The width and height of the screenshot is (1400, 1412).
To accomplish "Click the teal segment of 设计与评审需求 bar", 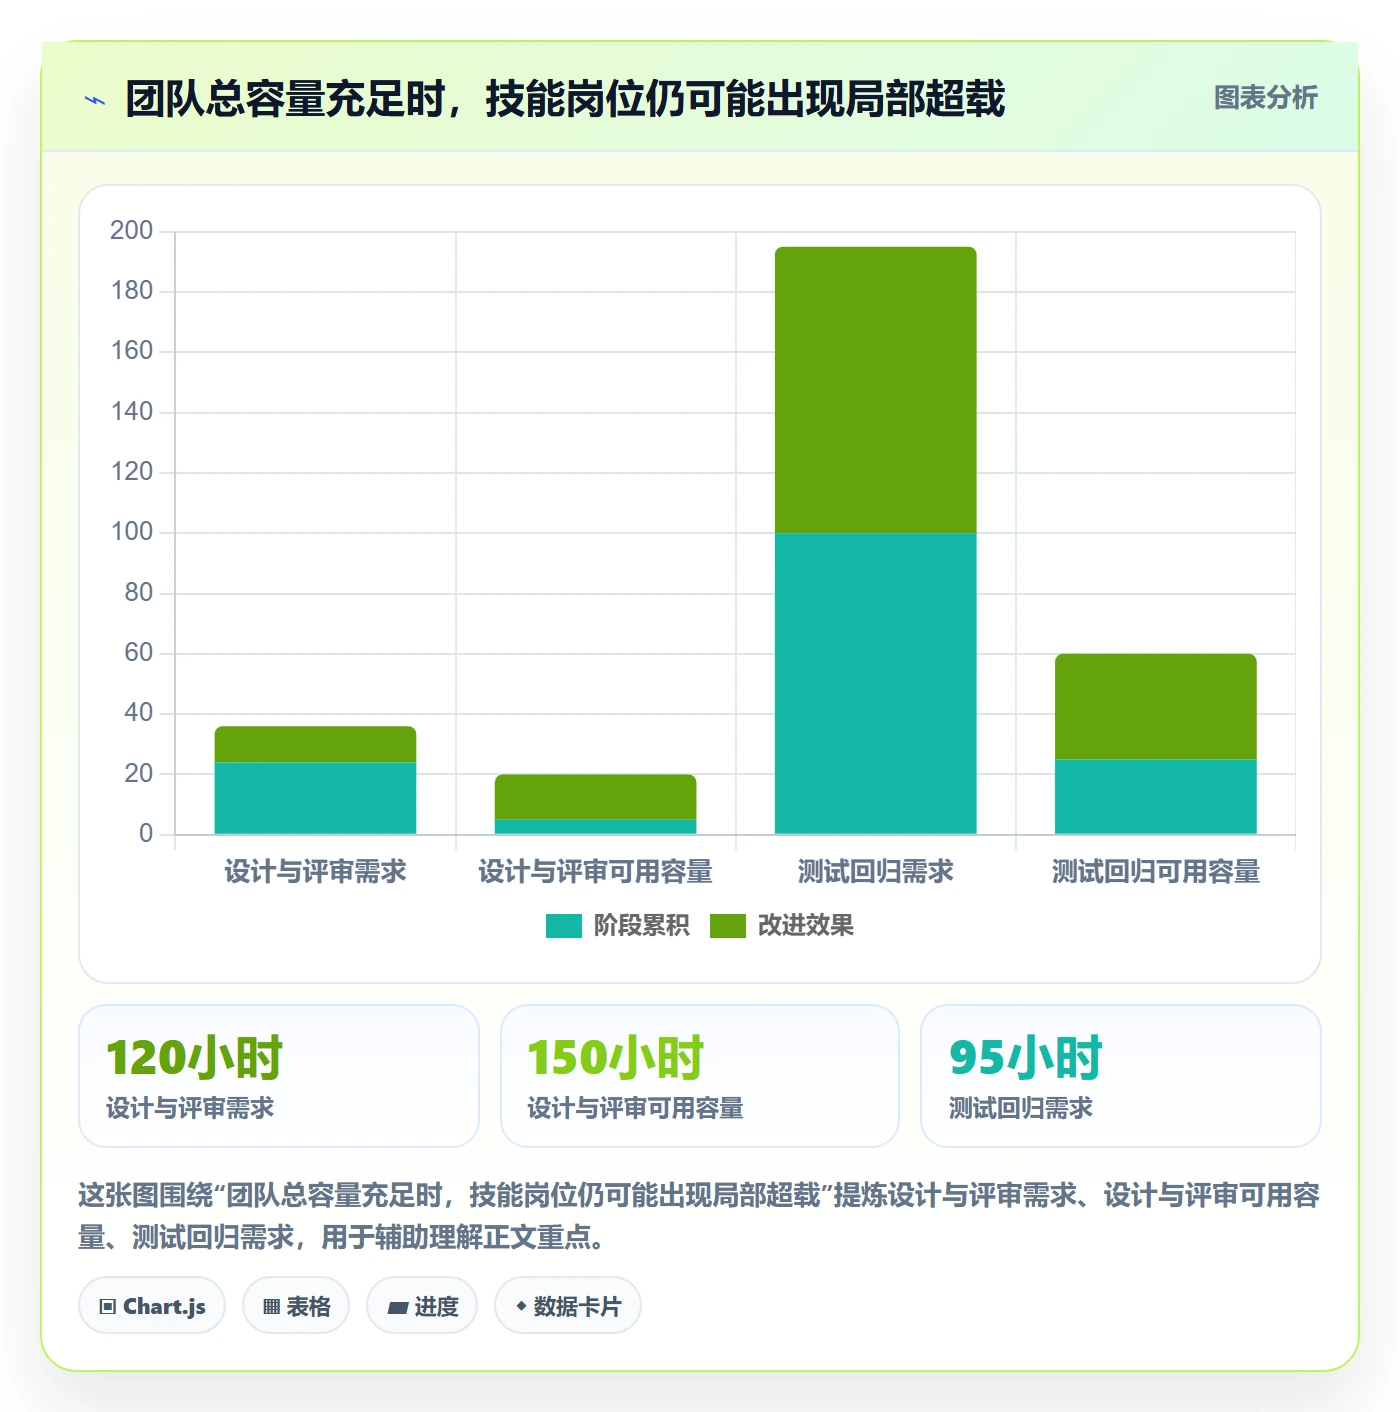I will (315, 798).
